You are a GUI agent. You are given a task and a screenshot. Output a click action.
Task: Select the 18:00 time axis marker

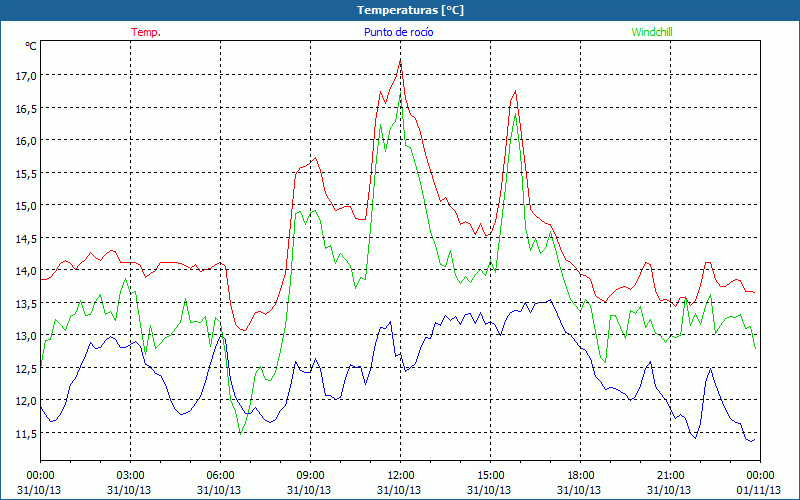tap(580, 475)
